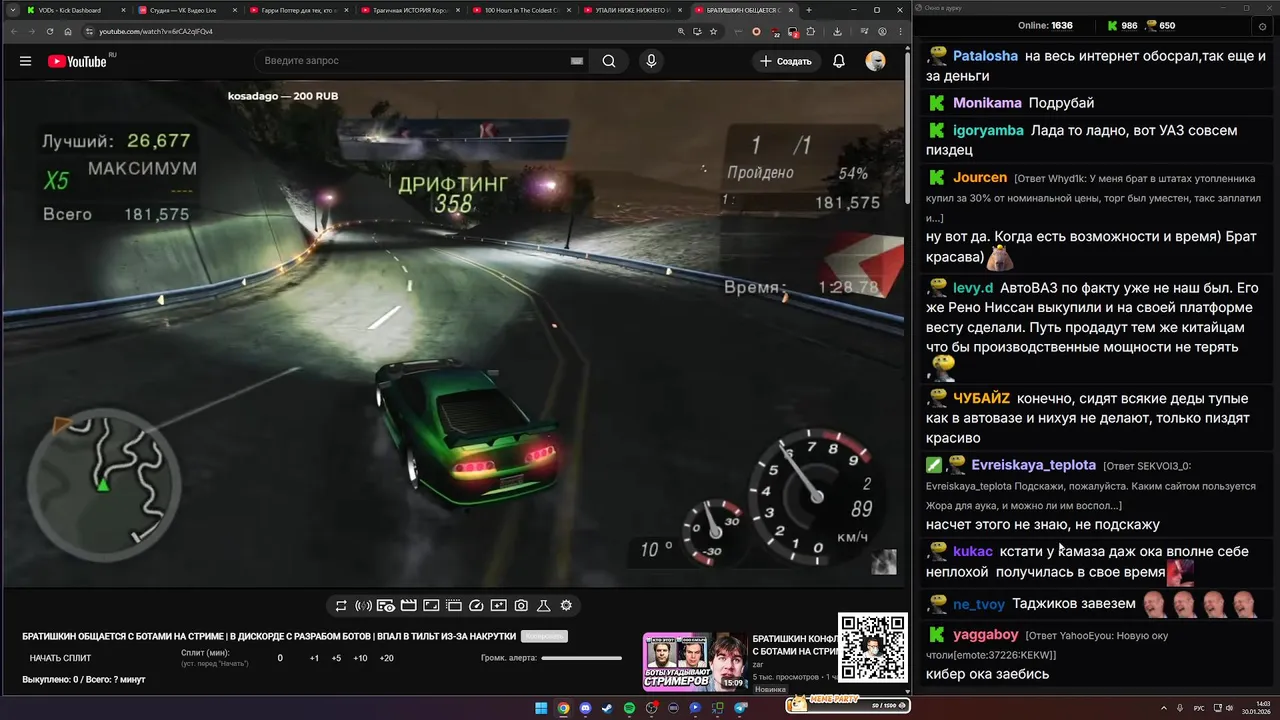Expand the browser tab search chevron
Screen dimensions: 1280x720
[x=11, y=10]
